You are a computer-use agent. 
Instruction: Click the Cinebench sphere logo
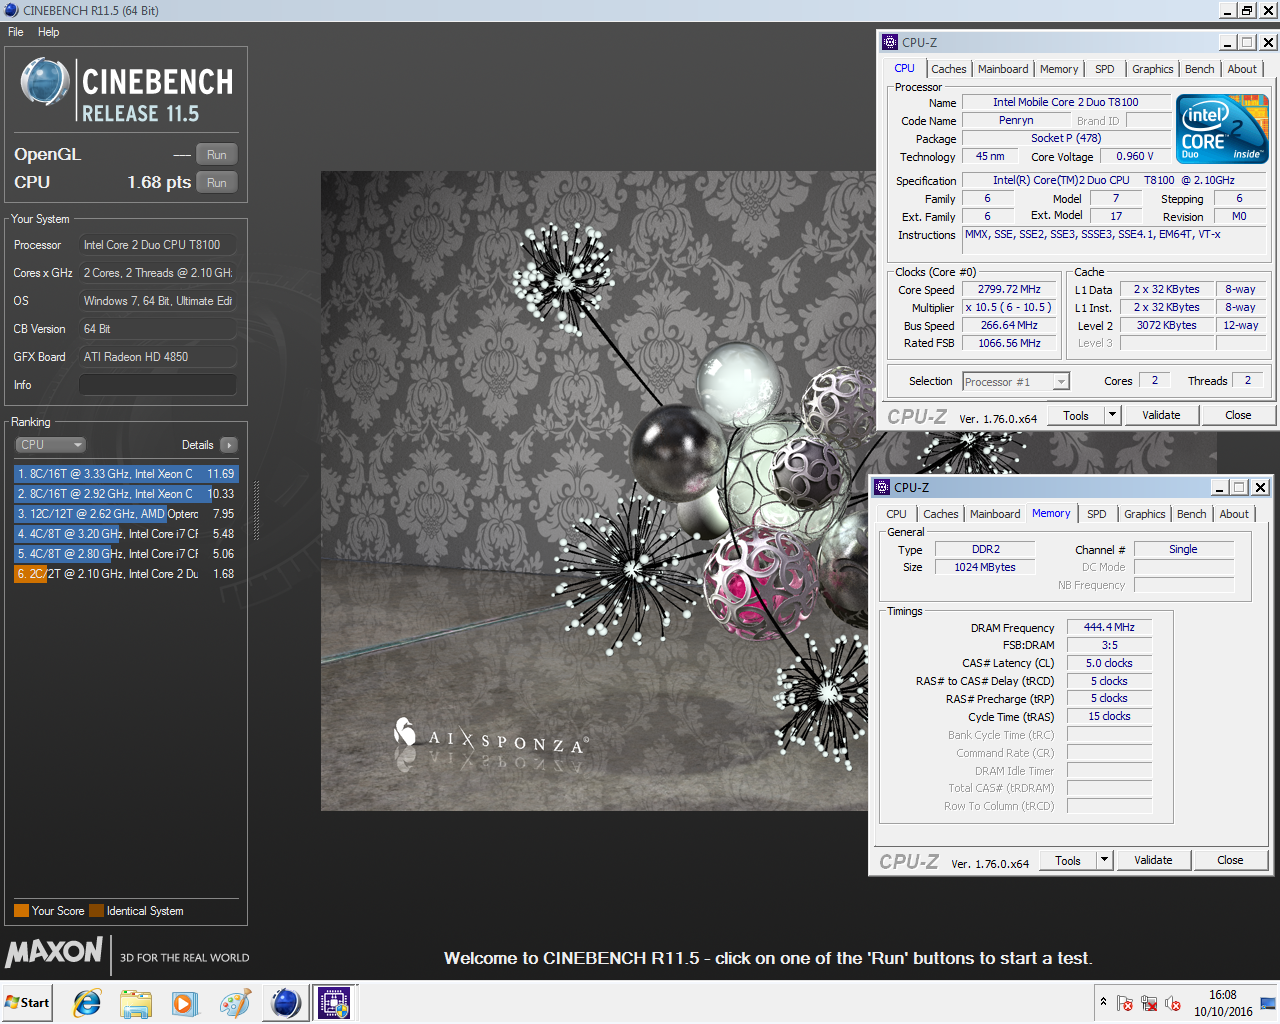(45, 82)
